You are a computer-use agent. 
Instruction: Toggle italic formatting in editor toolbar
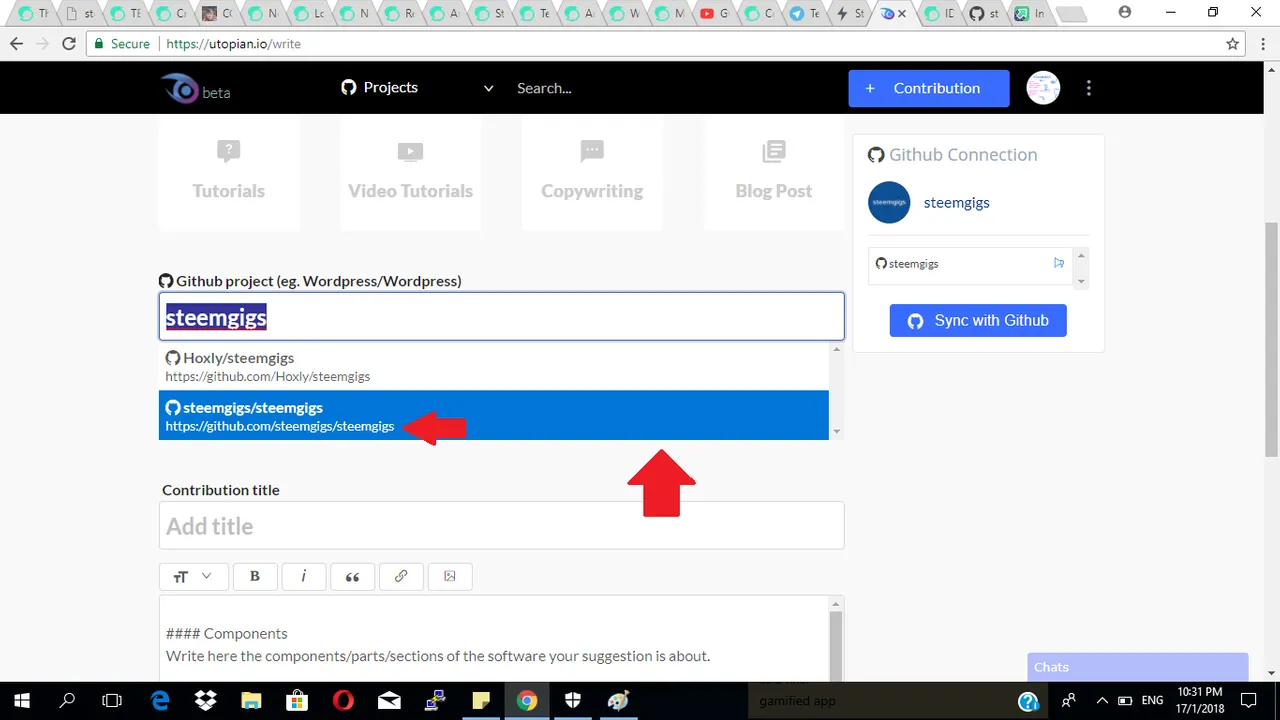tap(304, 576)
